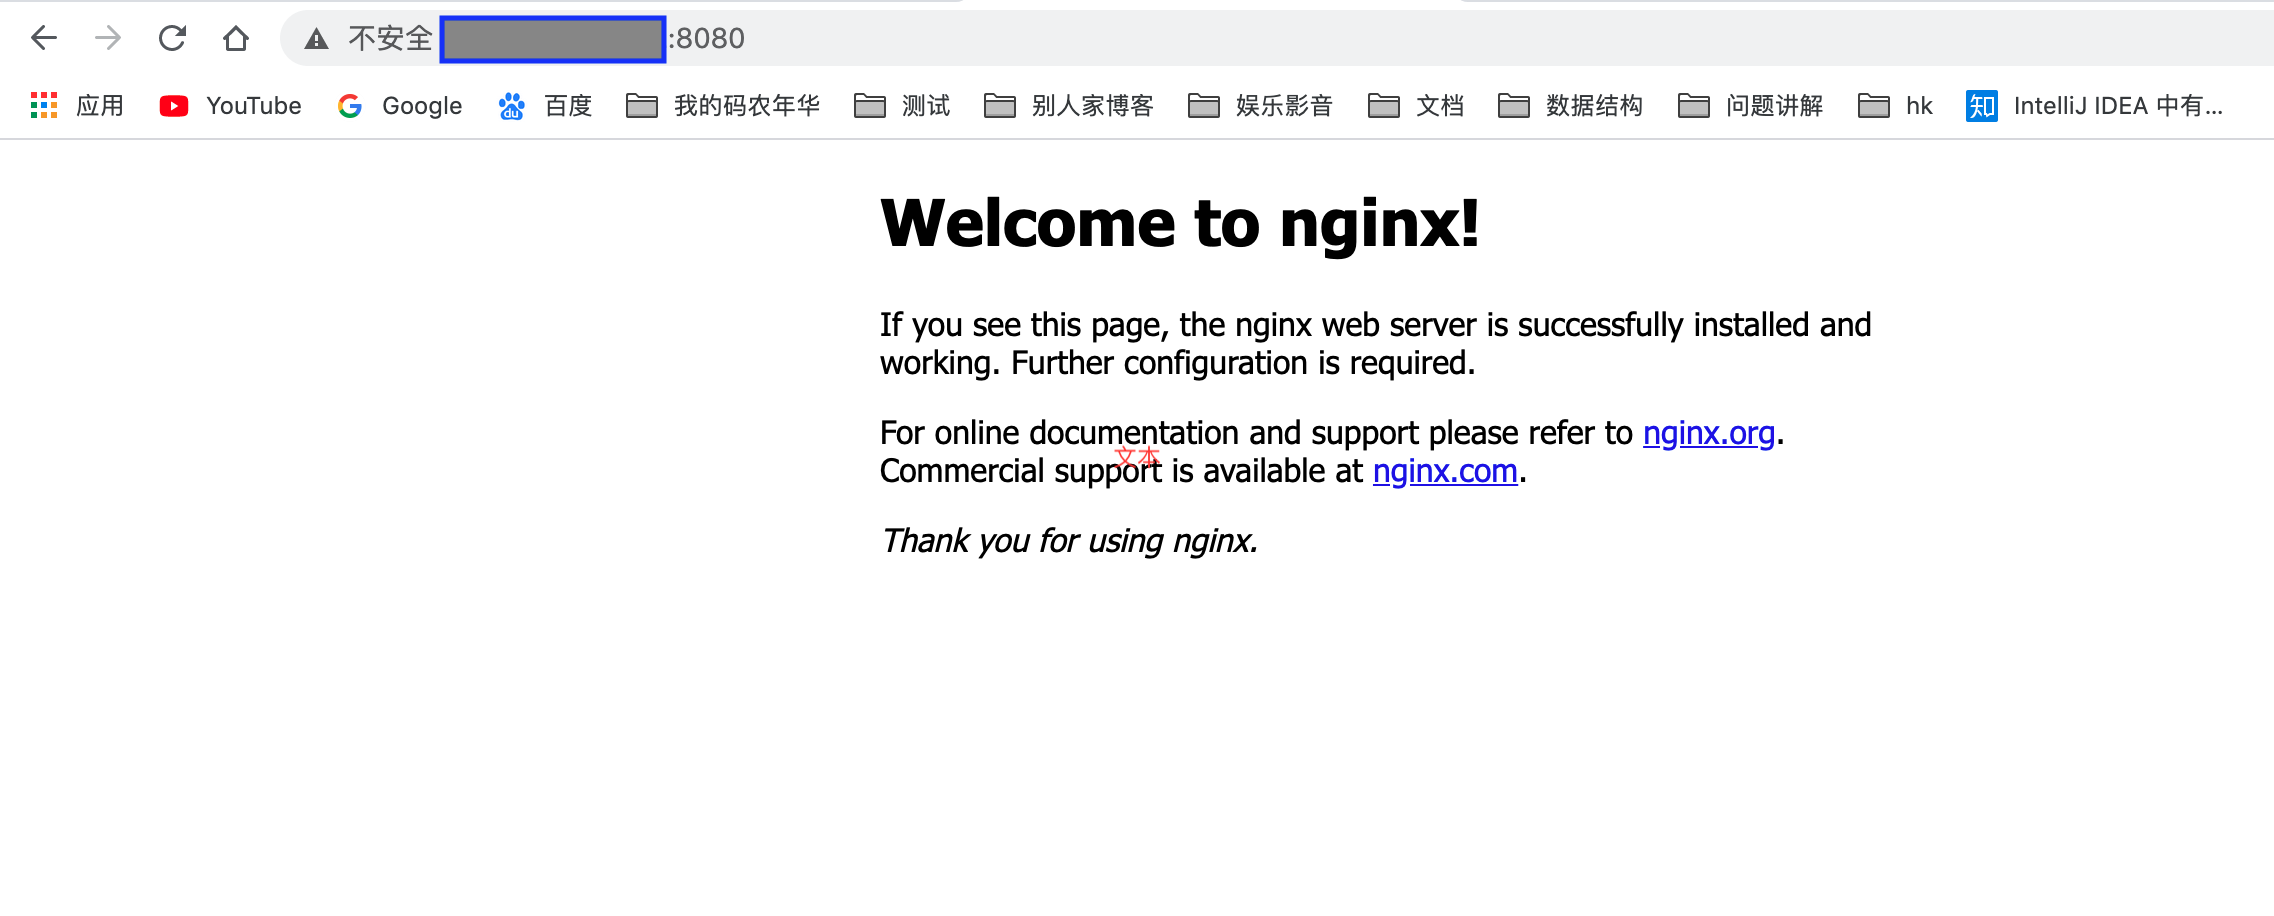Open the 文档 bookmark folder

tap(1416, 105)
